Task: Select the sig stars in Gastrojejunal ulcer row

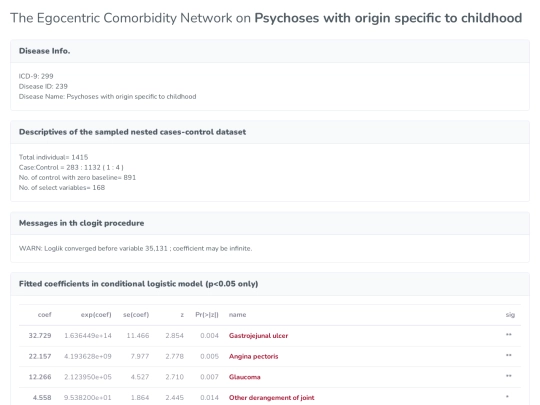Action: click(509, 335)
